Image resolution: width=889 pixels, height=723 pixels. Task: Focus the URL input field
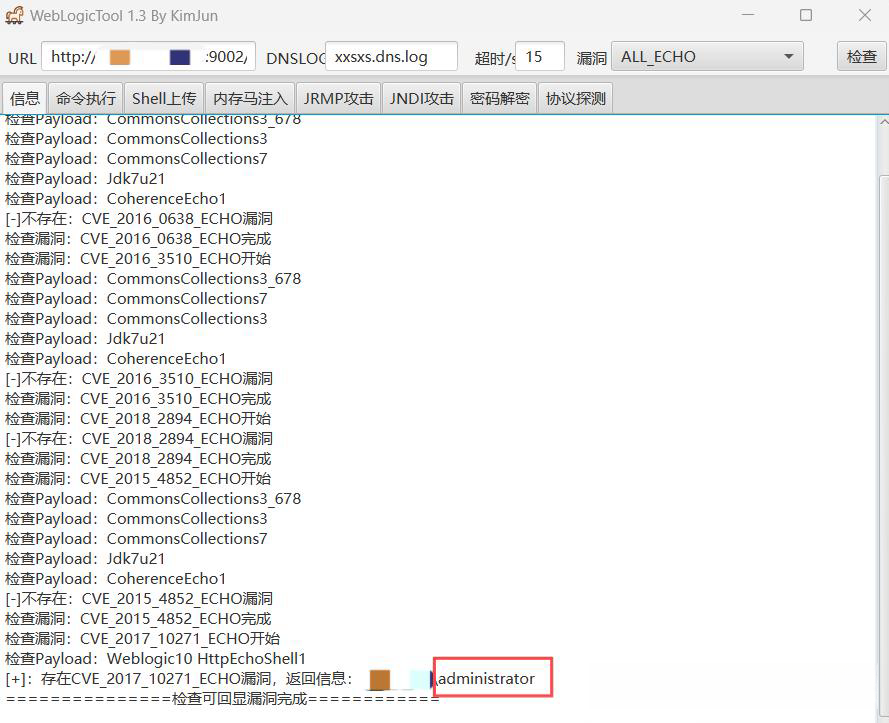pyautogui.click(x=149, y=56)
